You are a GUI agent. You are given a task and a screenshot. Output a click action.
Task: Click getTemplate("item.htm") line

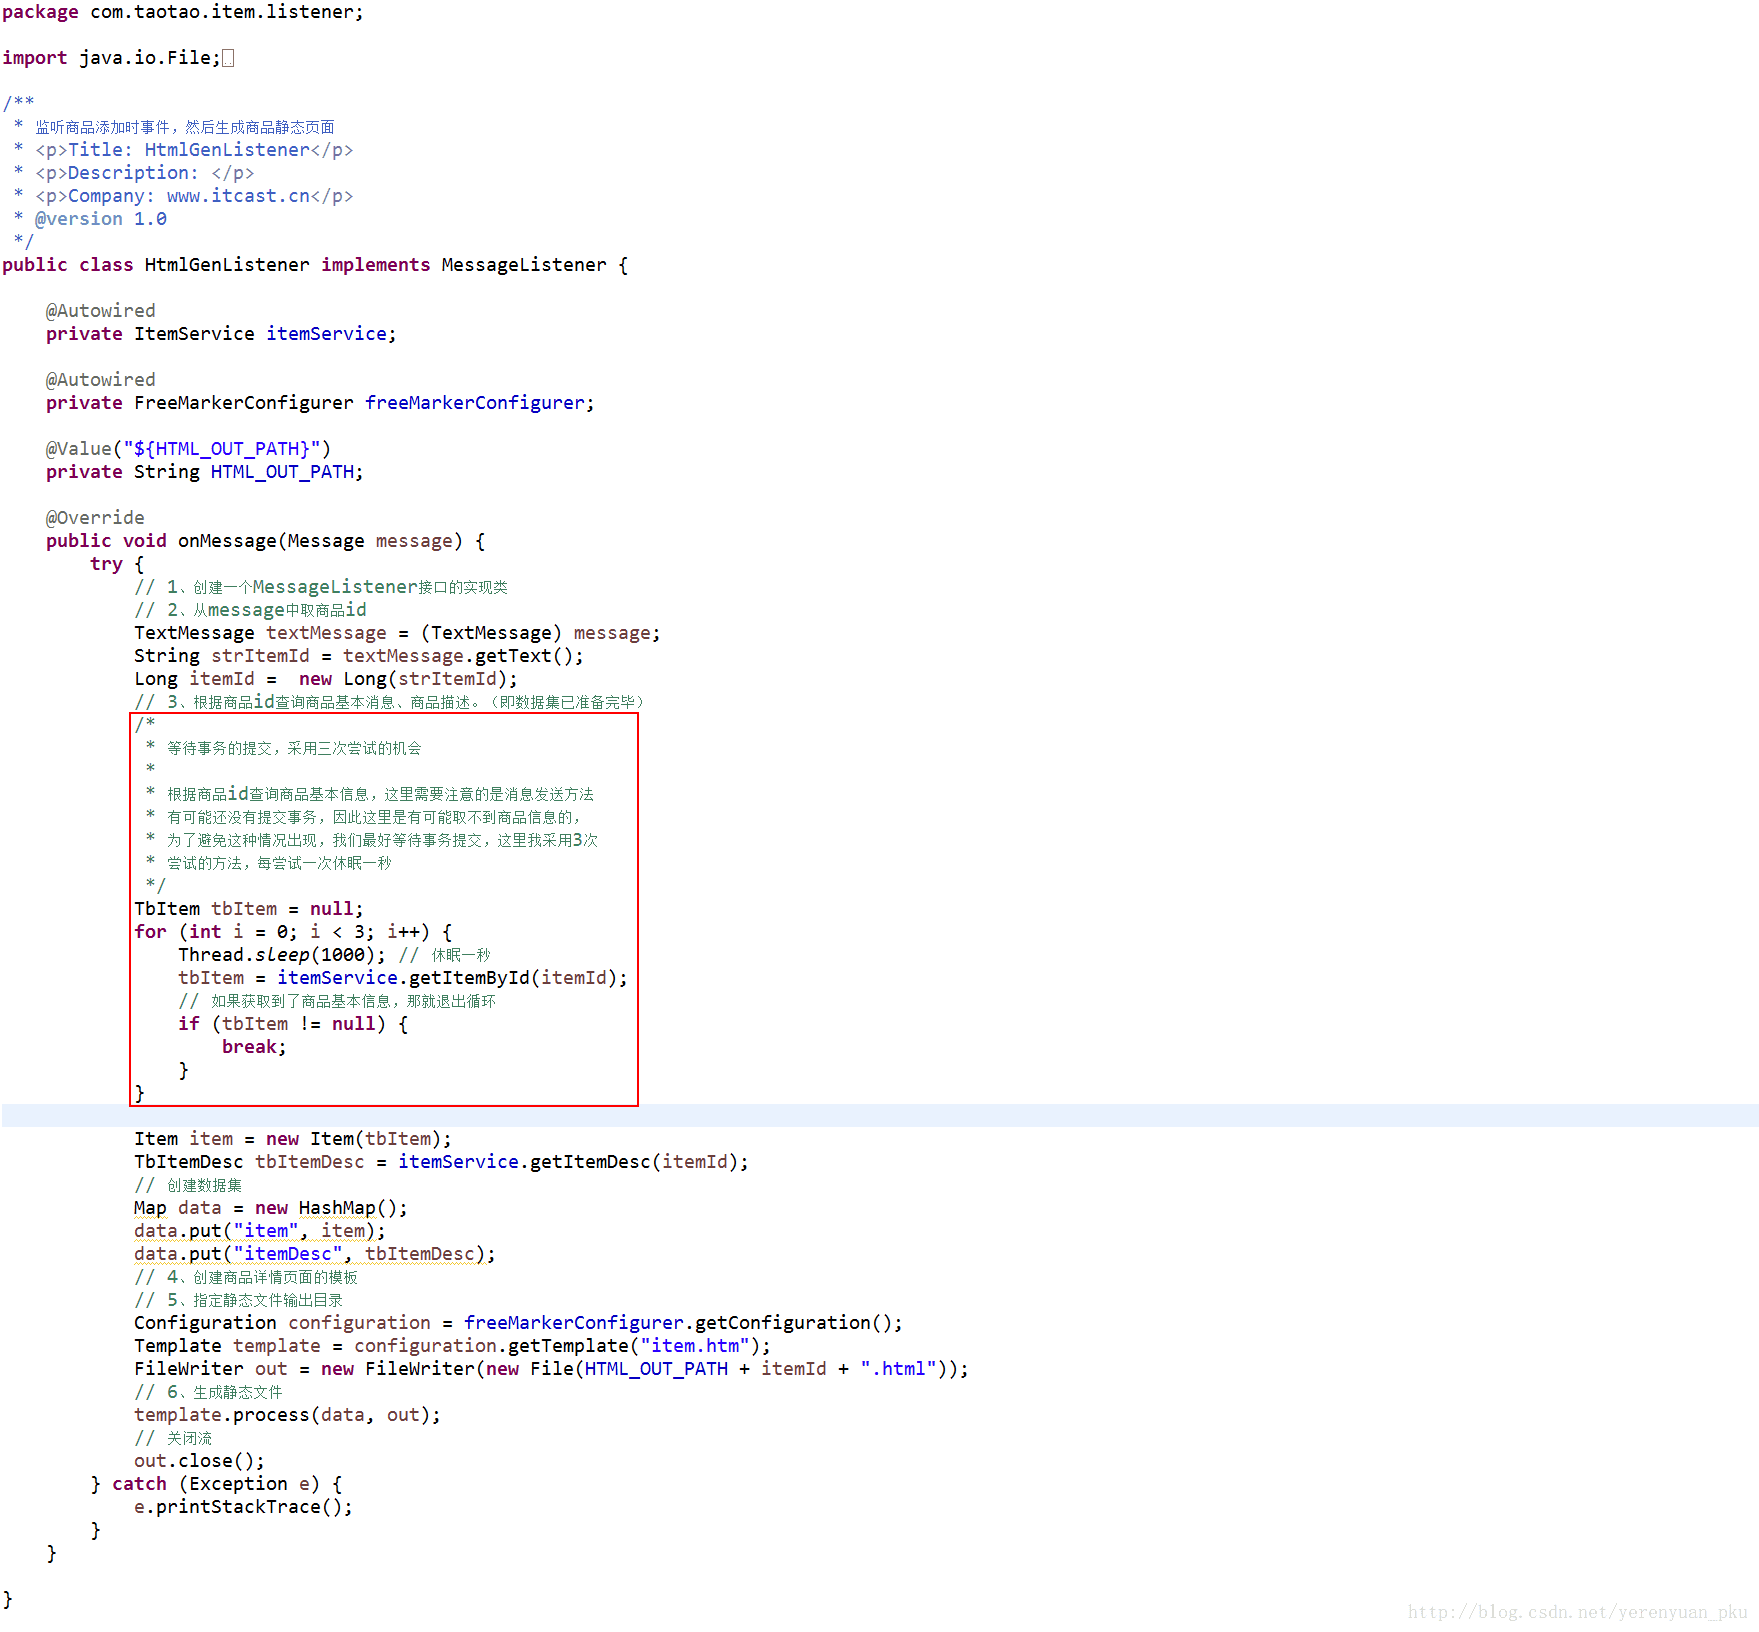(452, 1346)
